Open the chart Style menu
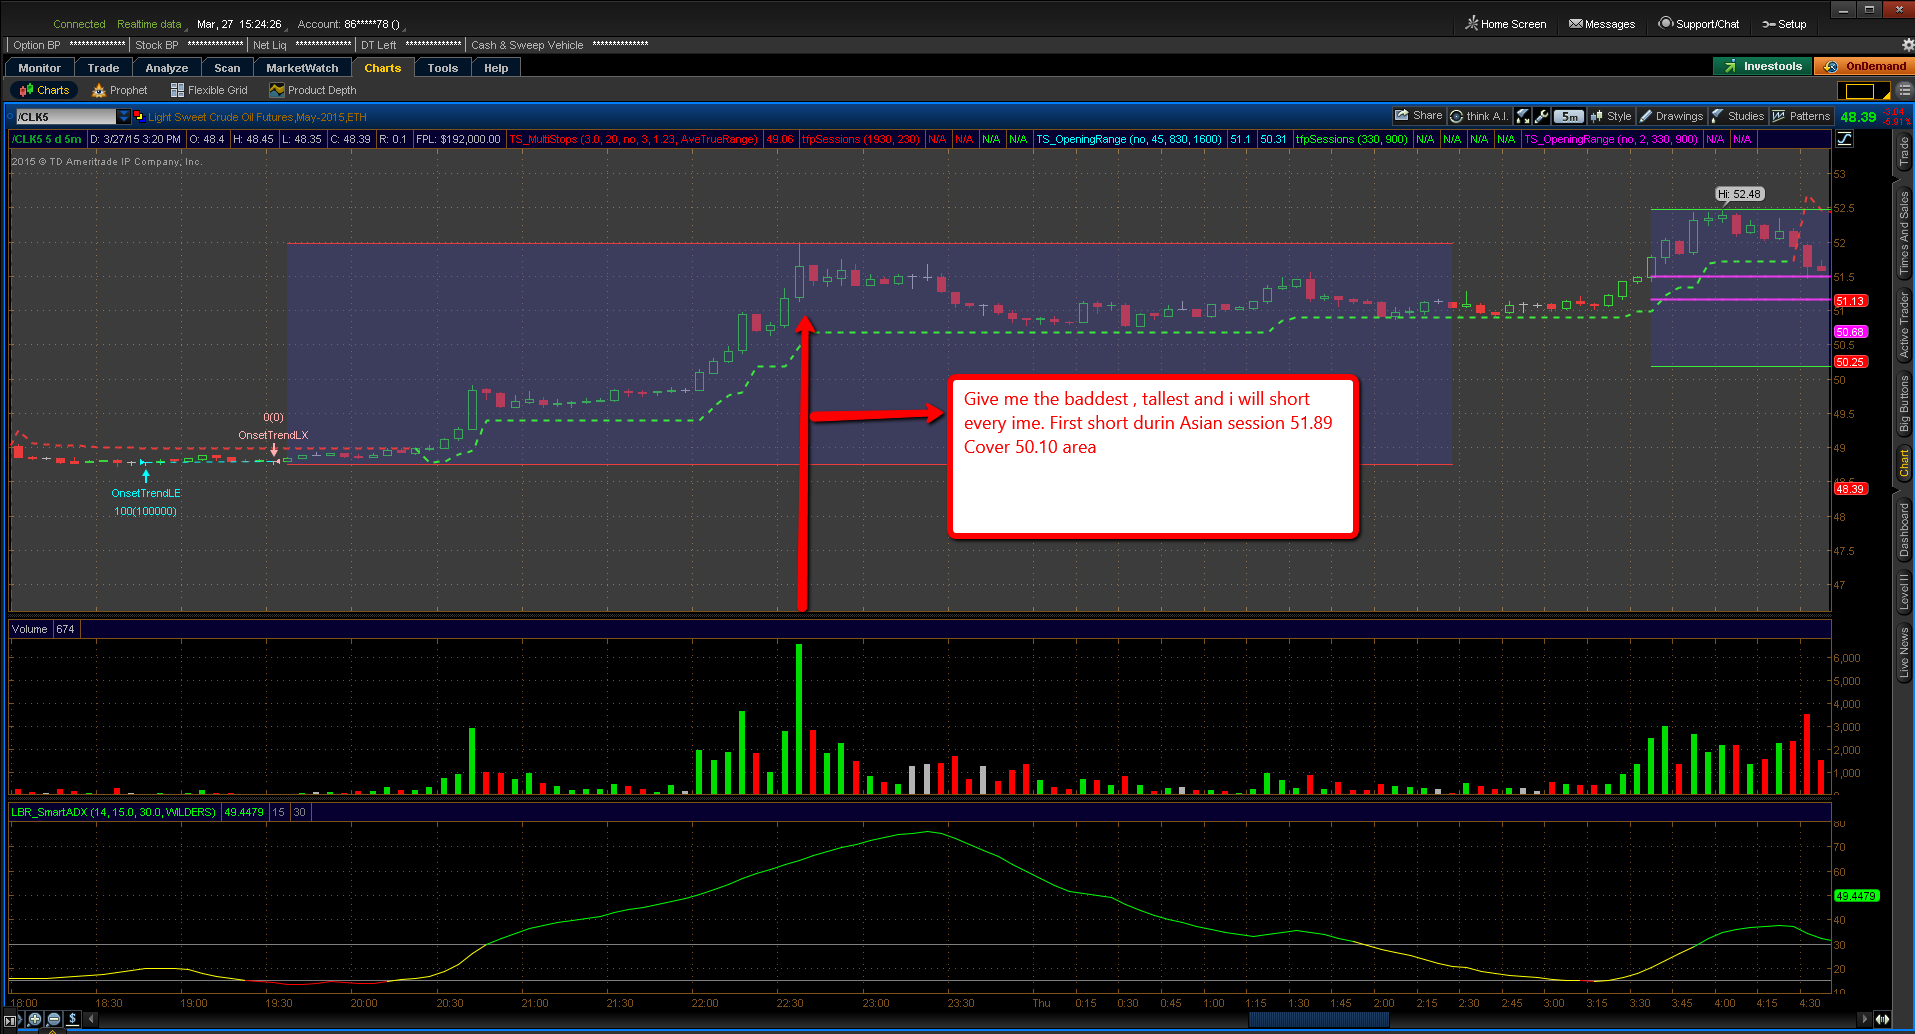 [1611, 116]
